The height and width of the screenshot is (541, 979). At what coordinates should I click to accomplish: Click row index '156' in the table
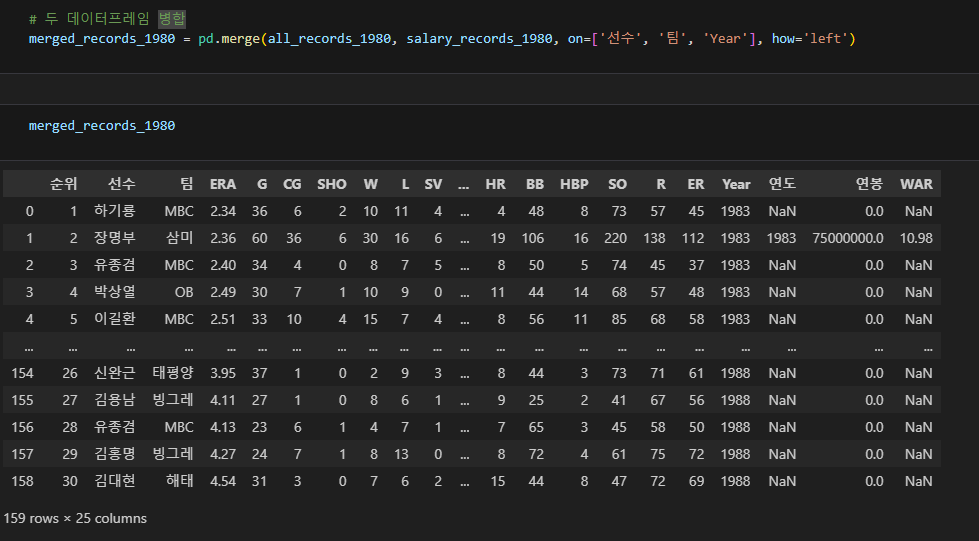pos(22,427)
